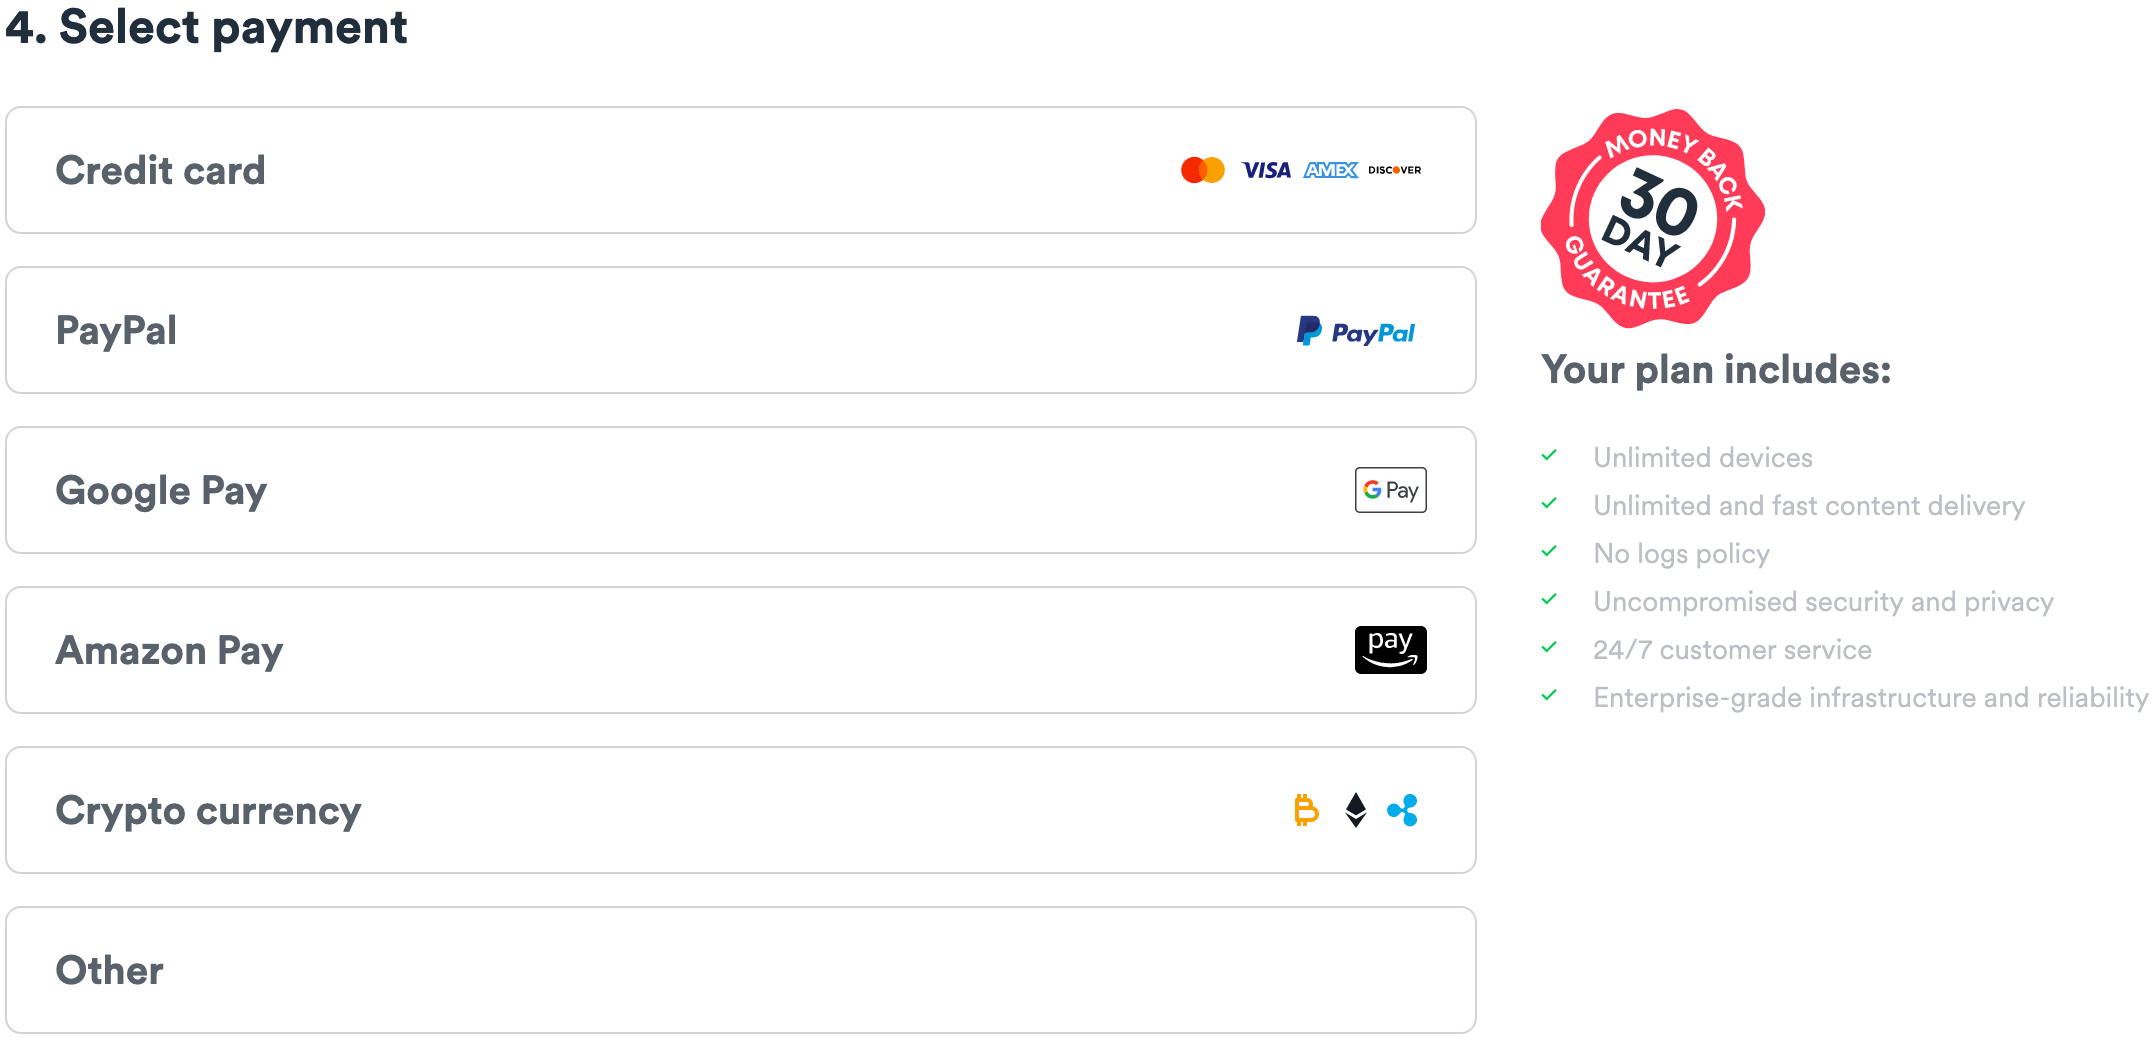Screen dimensions: 2154x1038
Task: Choose the PayPal payment option
Action: pyautogui.click(x=741, y=330)
